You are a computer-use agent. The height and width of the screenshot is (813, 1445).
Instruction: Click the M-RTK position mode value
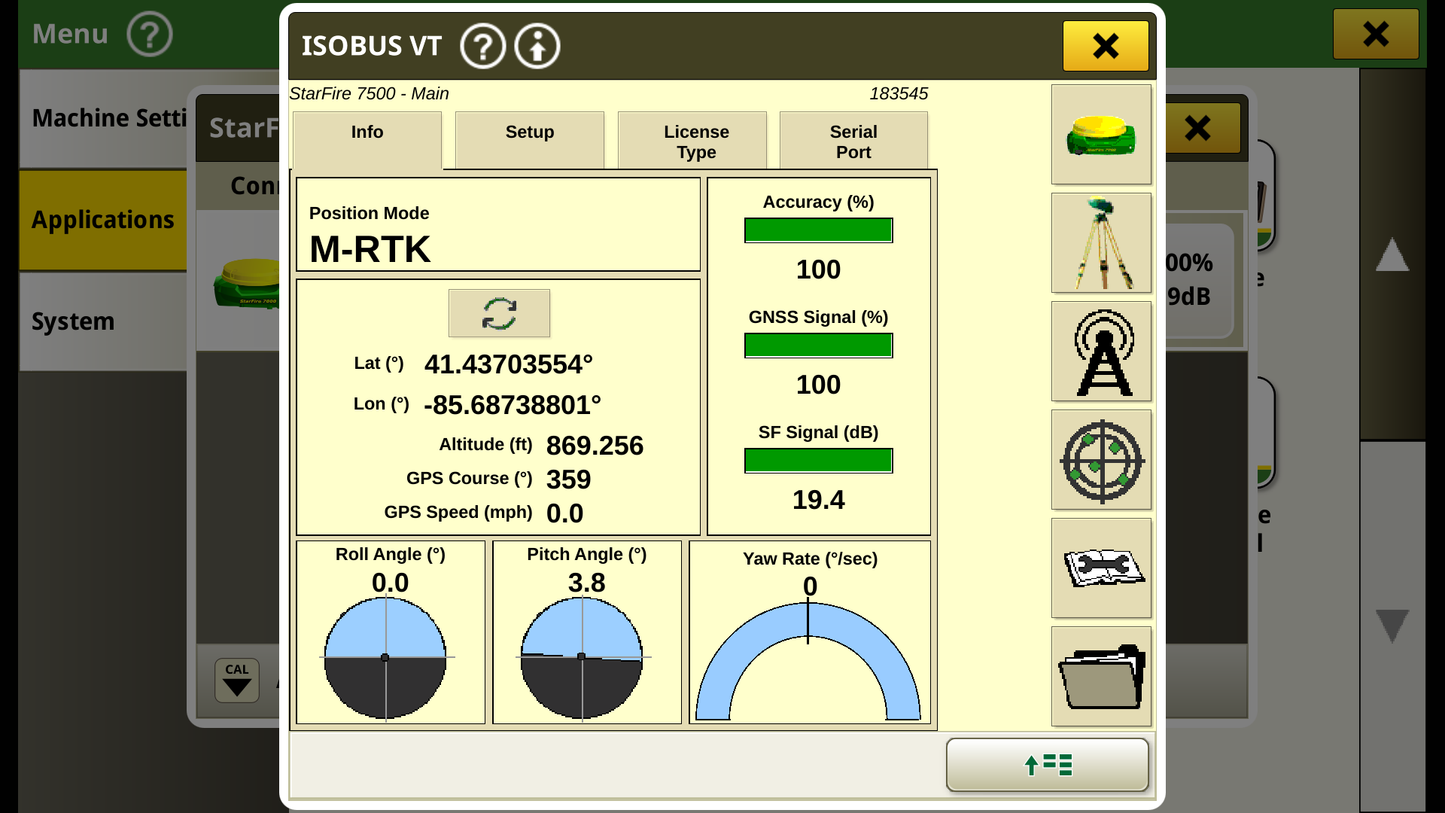(370, 250)
